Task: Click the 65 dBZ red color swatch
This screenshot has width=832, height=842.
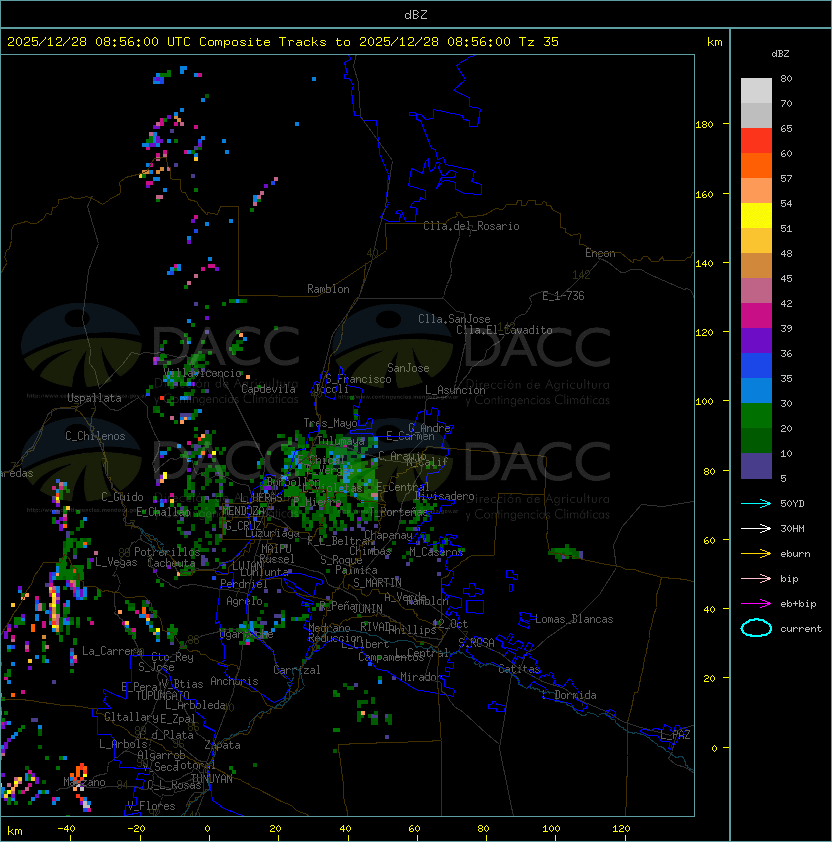Action: tap(756, 141)
